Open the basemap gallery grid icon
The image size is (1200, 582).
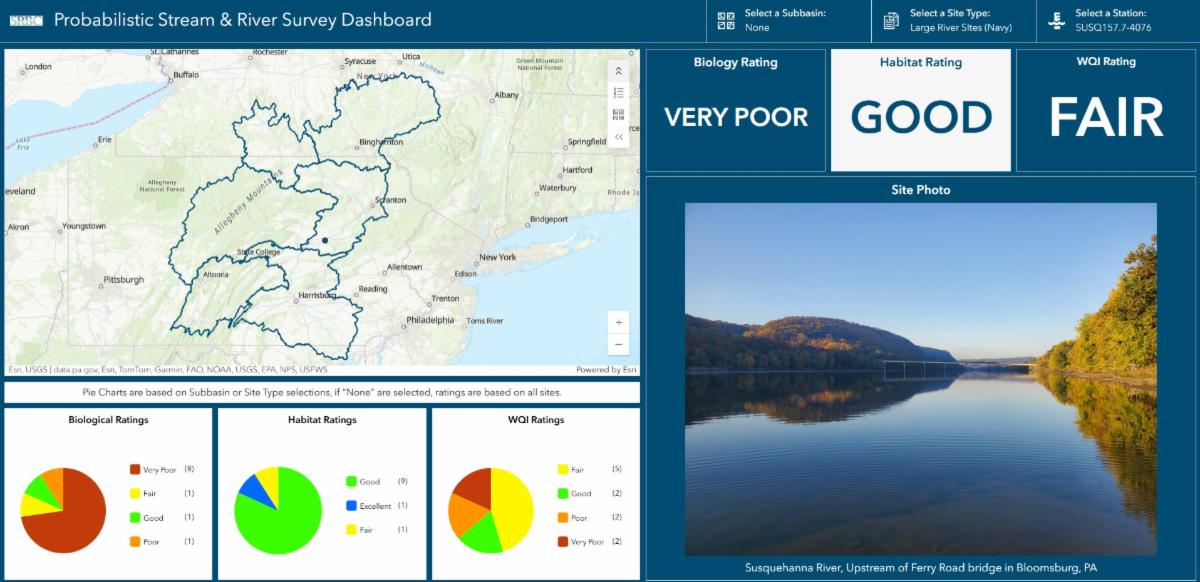(x=618, y=115)
